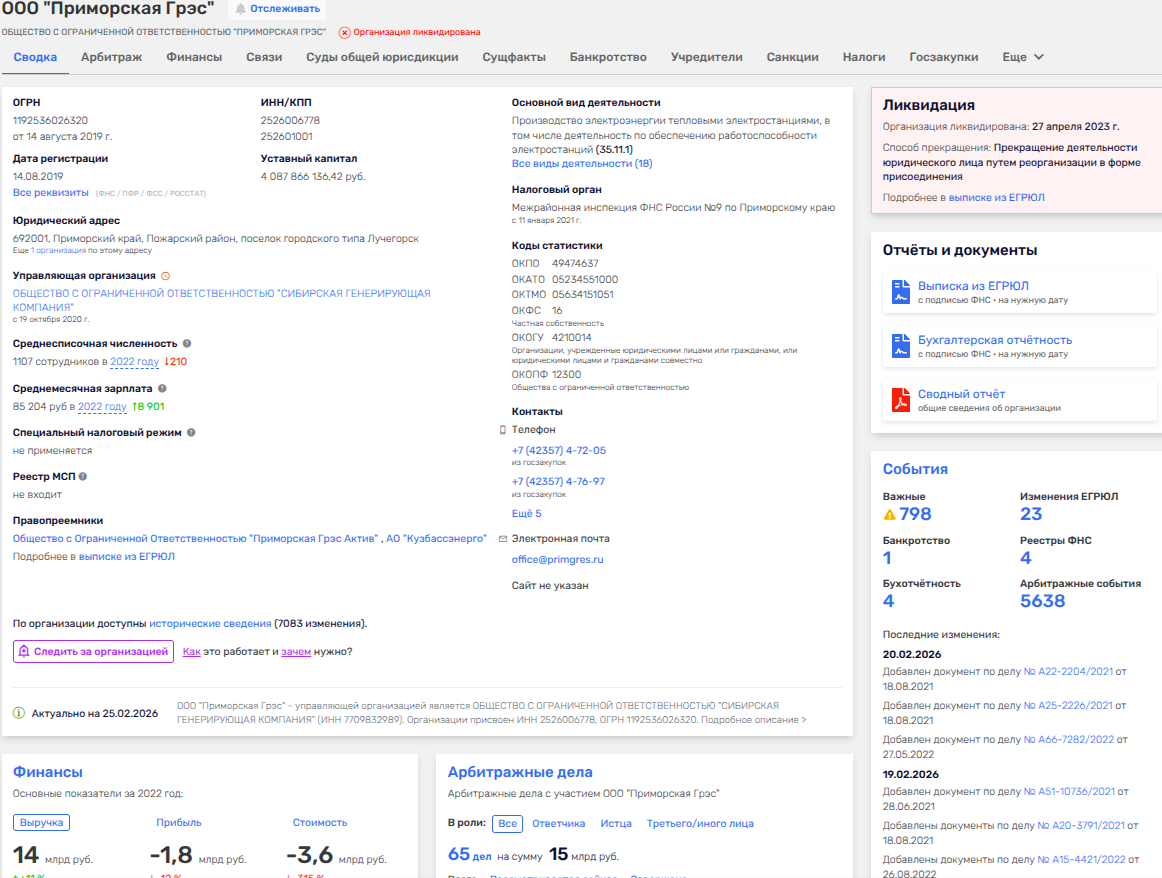Click help icon next to Среднемесячная зарплата
1162x878 pixels.
162,388
